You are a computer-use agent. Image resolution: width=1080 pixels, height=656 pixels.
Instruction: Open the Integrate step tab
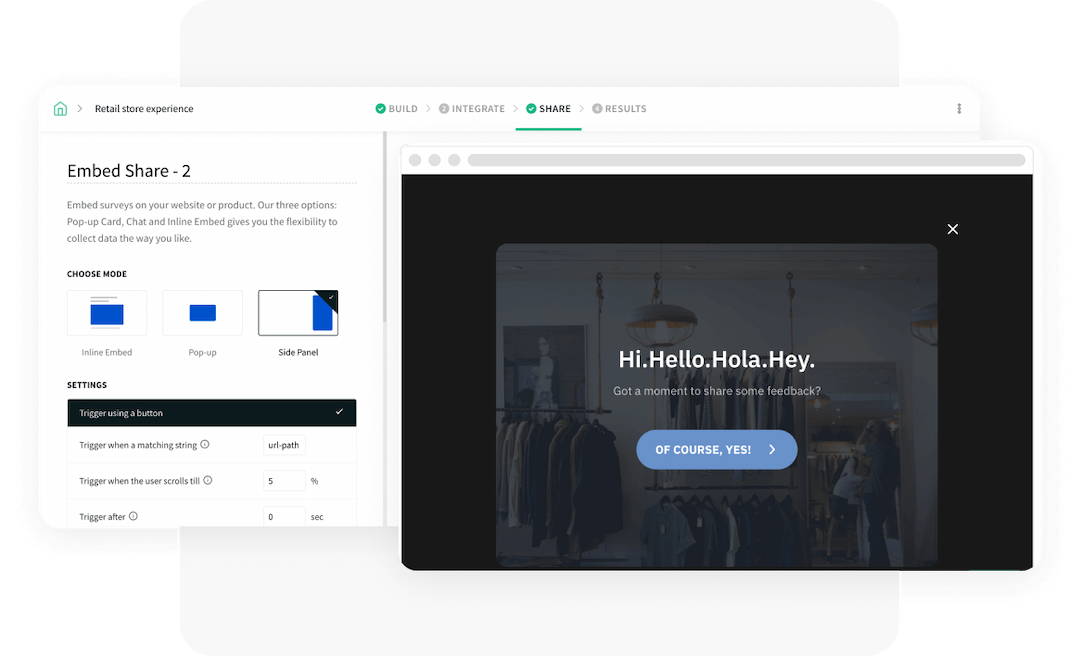(472, 109)
